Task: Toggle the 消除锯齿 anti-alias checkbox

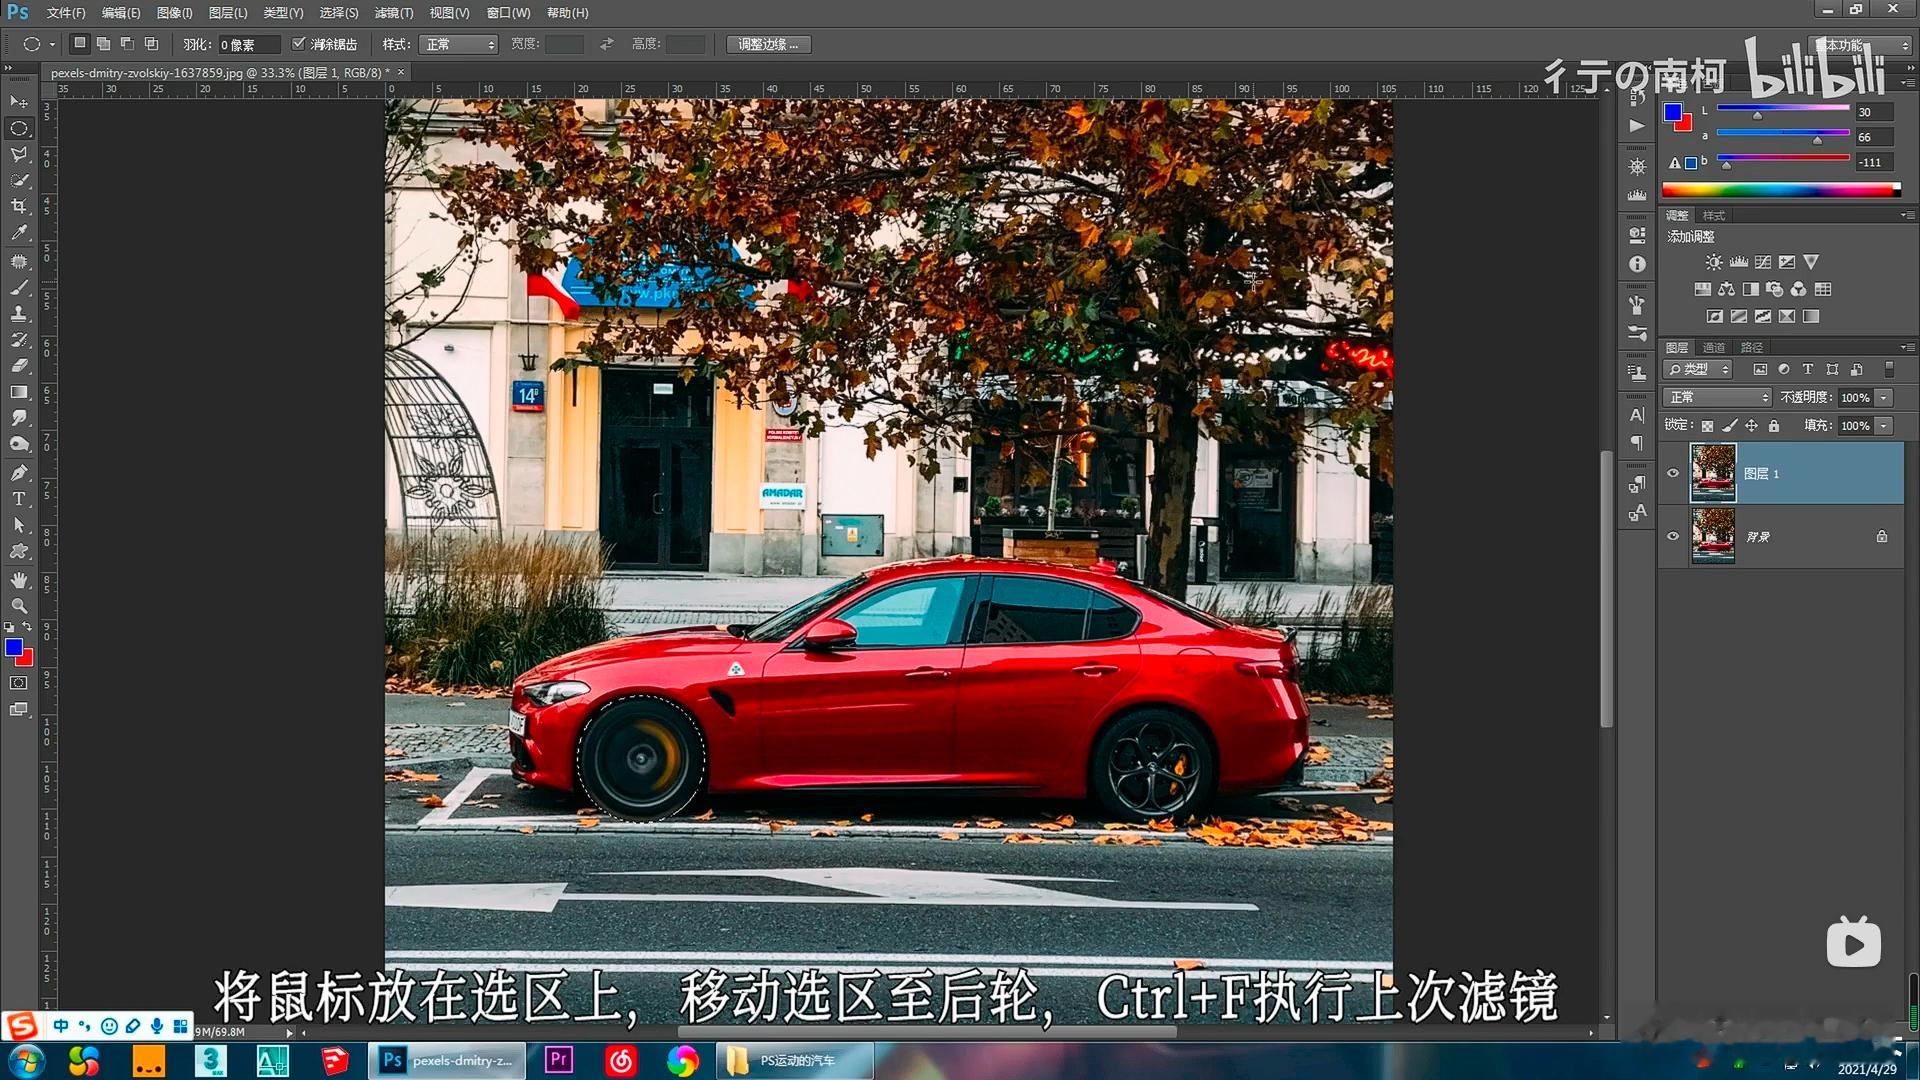Action: (x=298, y=44)
